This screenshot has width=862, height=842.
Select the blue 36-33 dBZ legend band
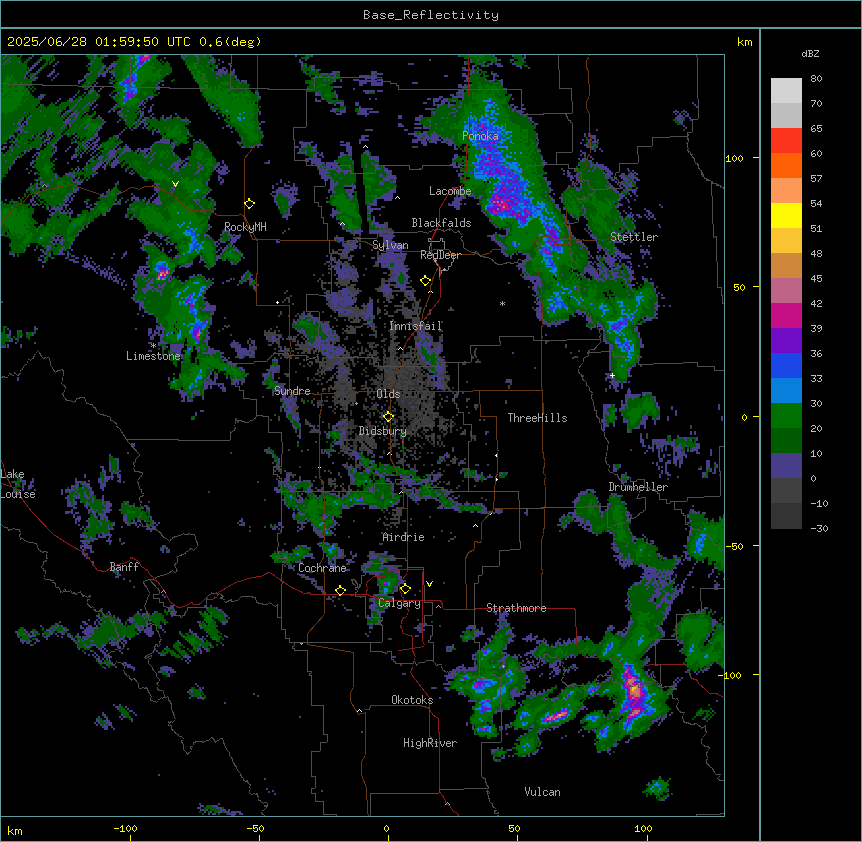pos(786,365)
